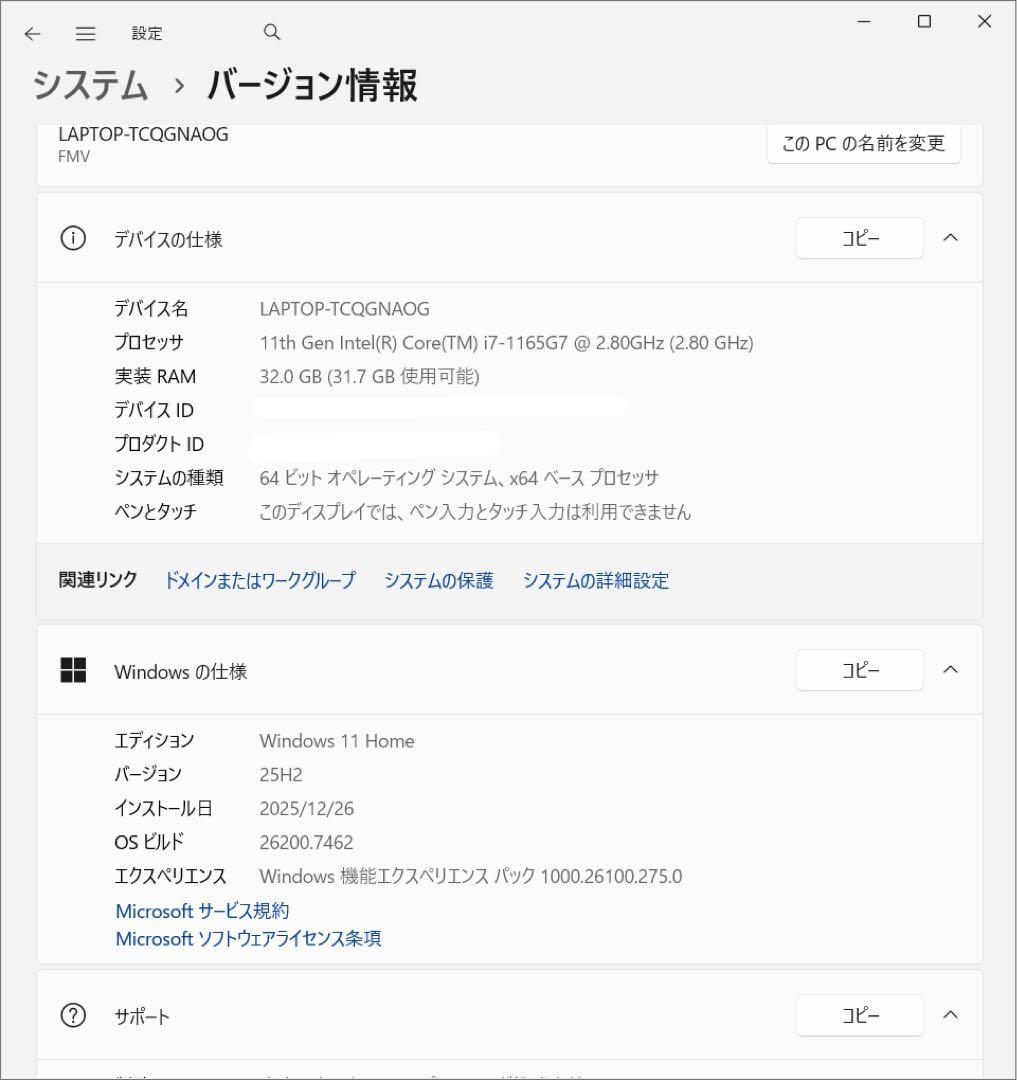Image resolution: width=1017 pixels, height=1080 pixels.
Task: Collapse the Windows の仕様 section
Action: [x=950, y=670]
